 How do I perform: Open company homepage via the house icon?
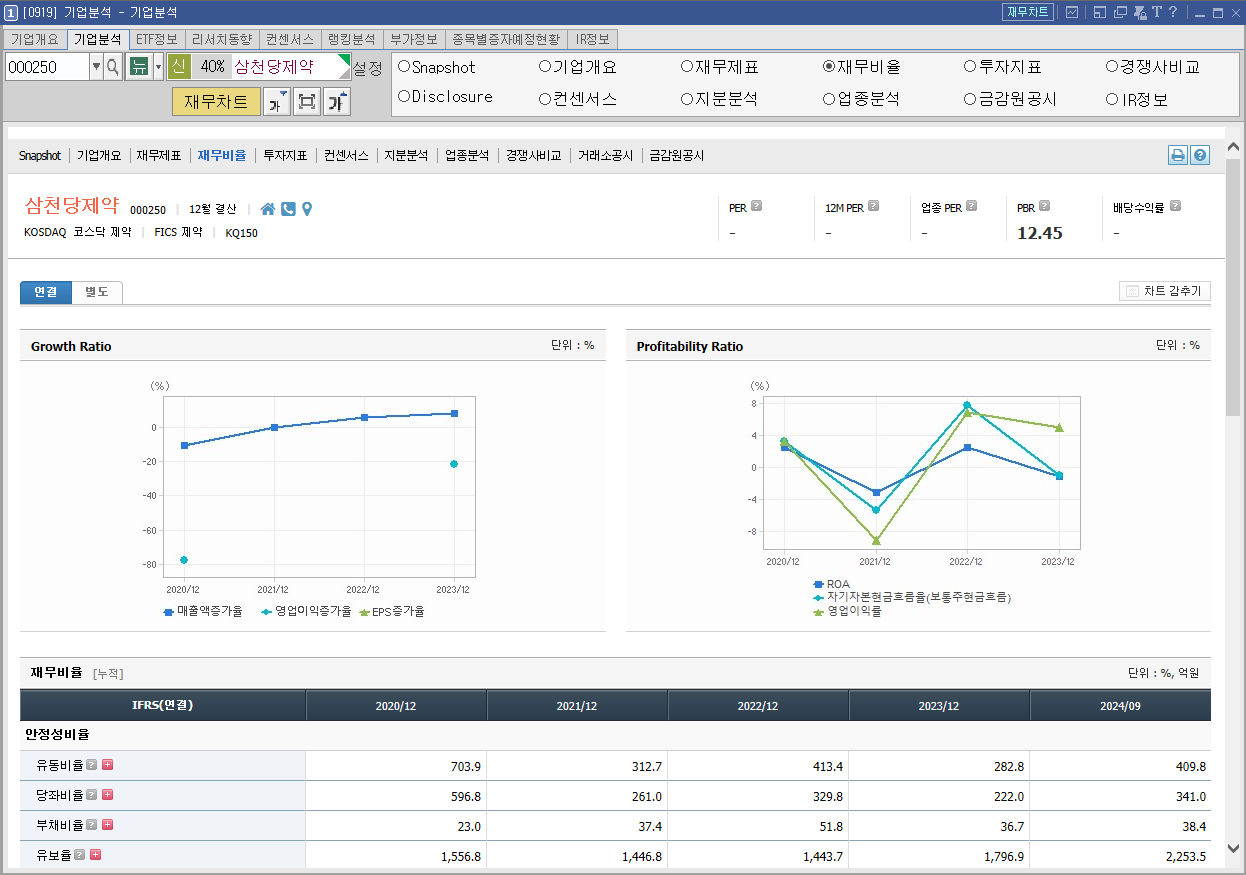(x=268, y=209)
